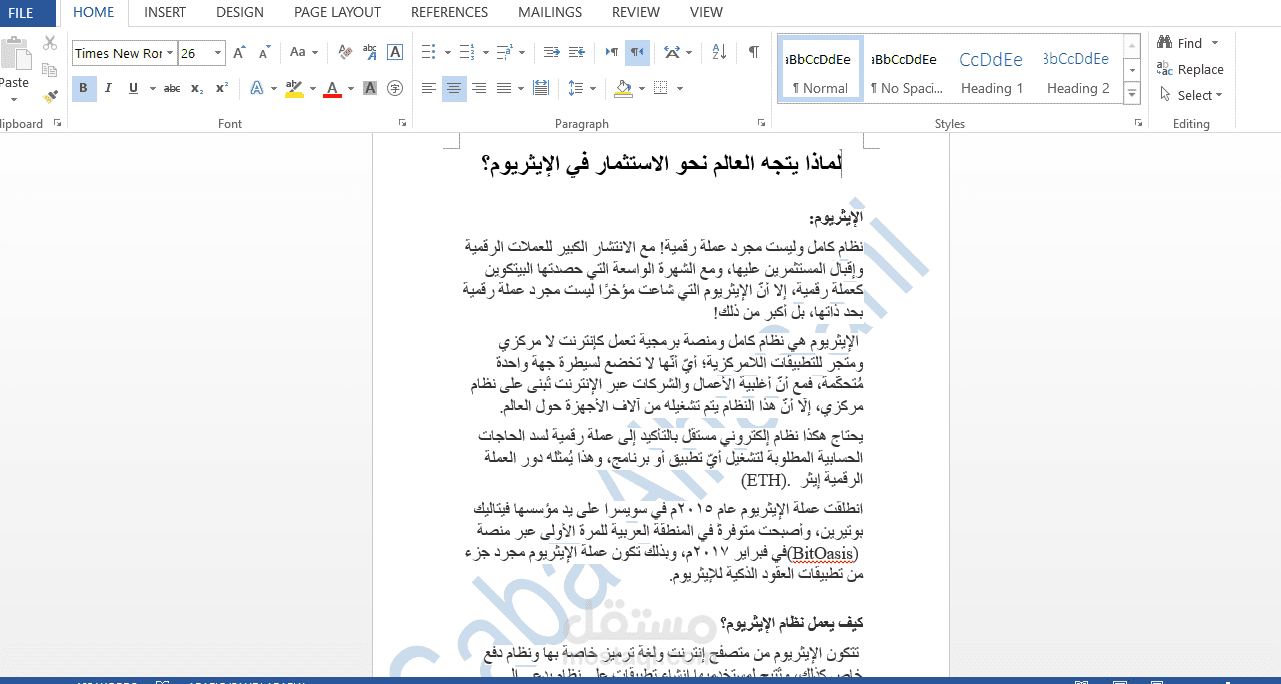Click the Borders icon

[660, 88]
